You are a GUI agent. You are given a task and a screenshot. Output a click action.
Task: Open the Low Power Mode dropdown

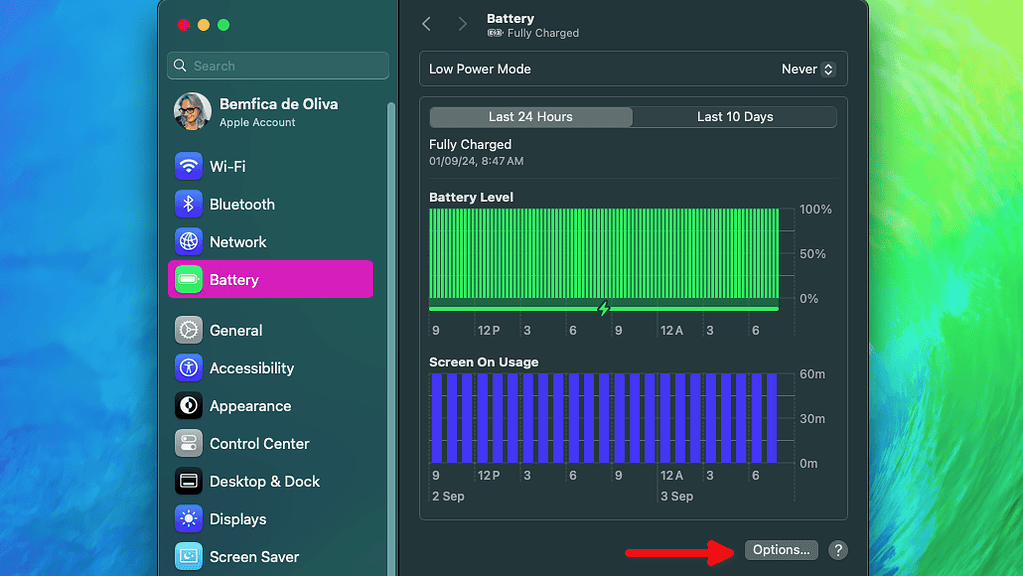pyautogui.click(x=808, y=69)
